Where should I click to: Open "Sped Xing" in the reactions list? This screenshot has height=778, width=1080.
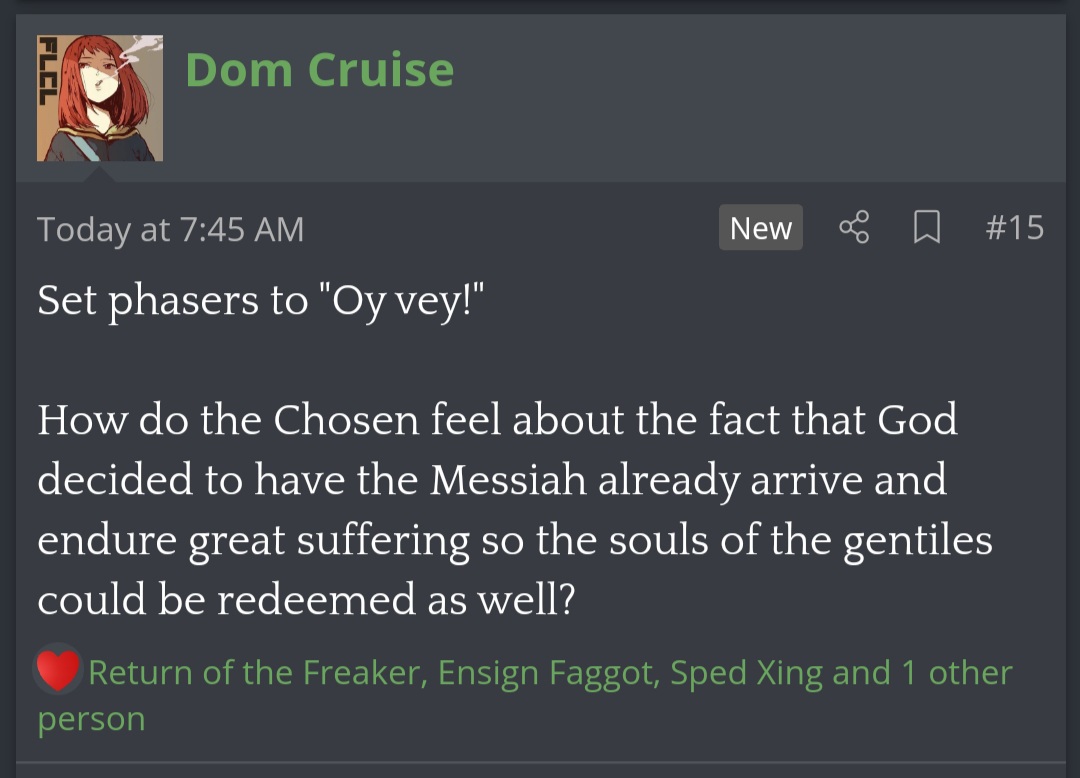pyautogui.click(x=746, y=672)
